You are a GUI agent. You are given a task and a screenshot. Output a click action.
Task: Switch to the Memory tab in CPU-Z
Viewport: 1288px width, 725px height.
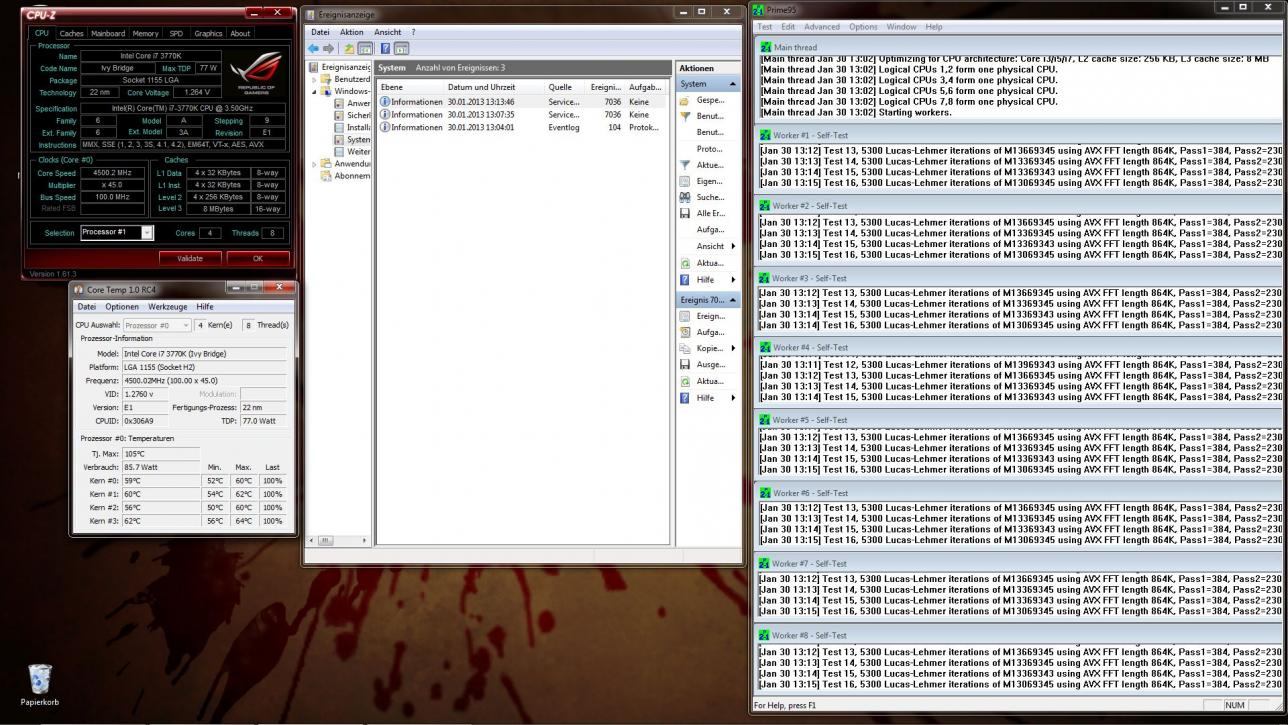[145, 33]
